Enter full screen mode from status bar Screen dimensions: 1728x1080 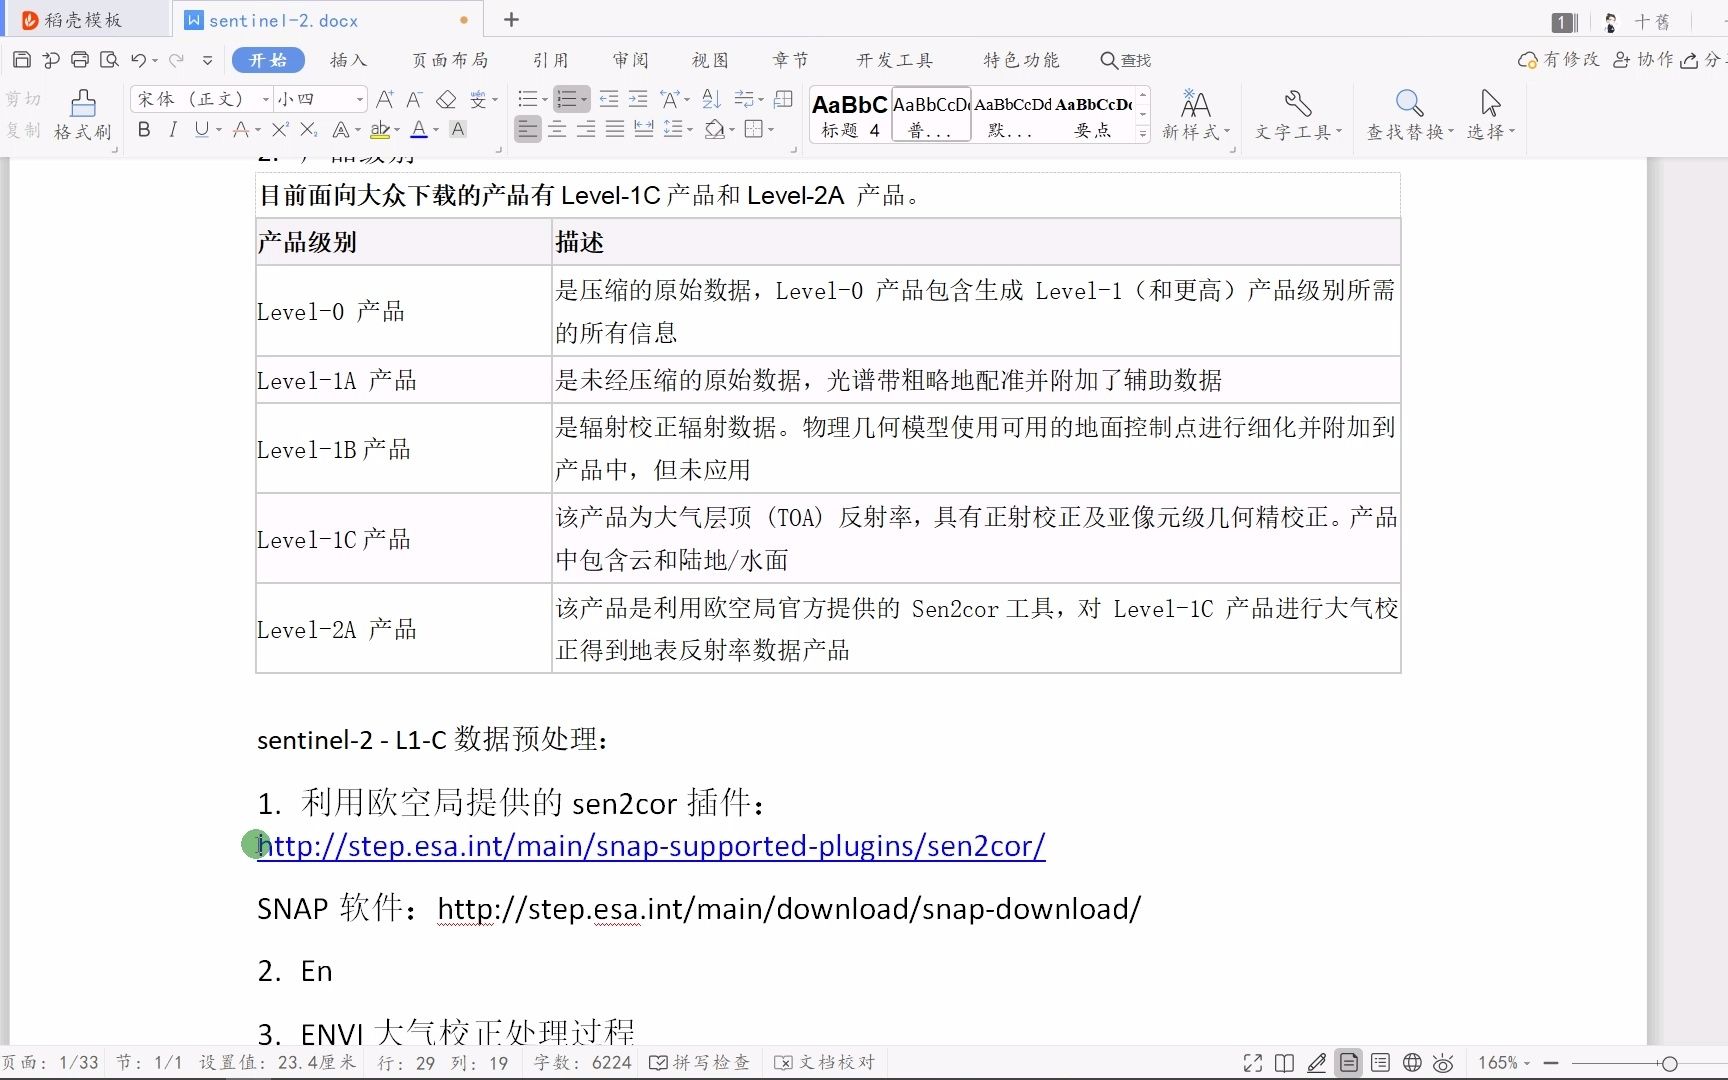[x=1253, y=1063]
